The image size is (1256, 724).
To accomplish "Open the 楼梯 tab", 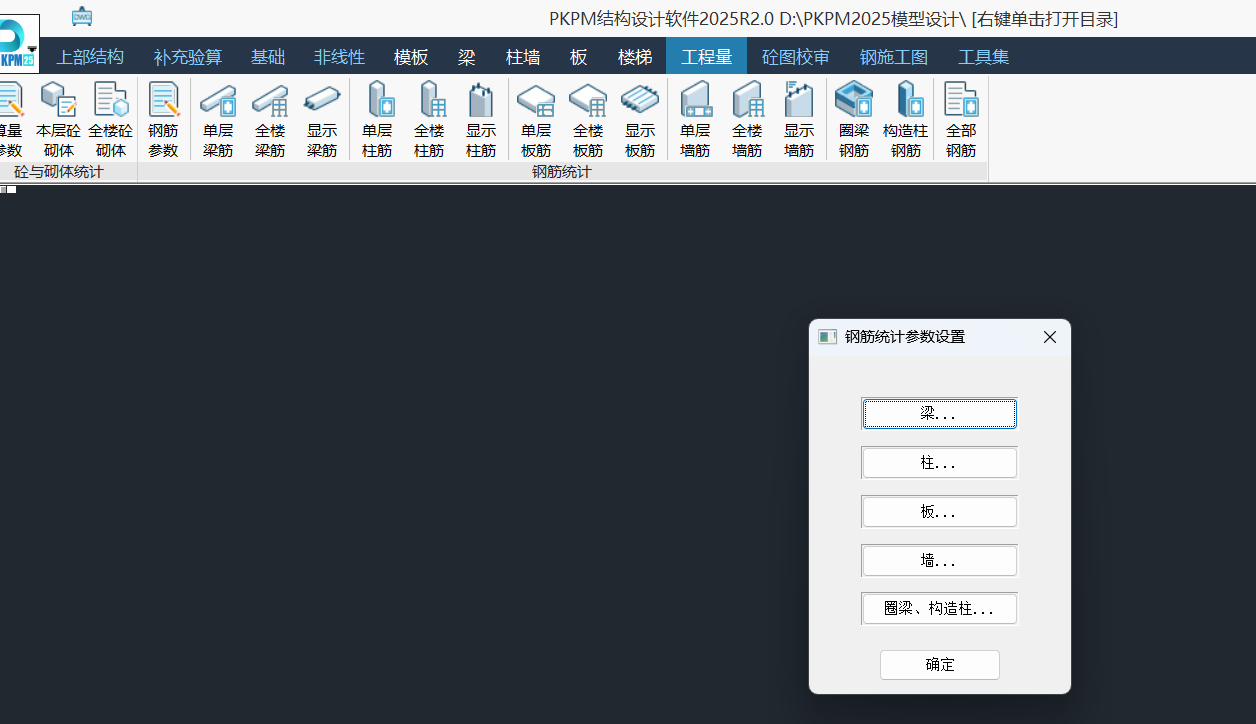I will 635,57.
